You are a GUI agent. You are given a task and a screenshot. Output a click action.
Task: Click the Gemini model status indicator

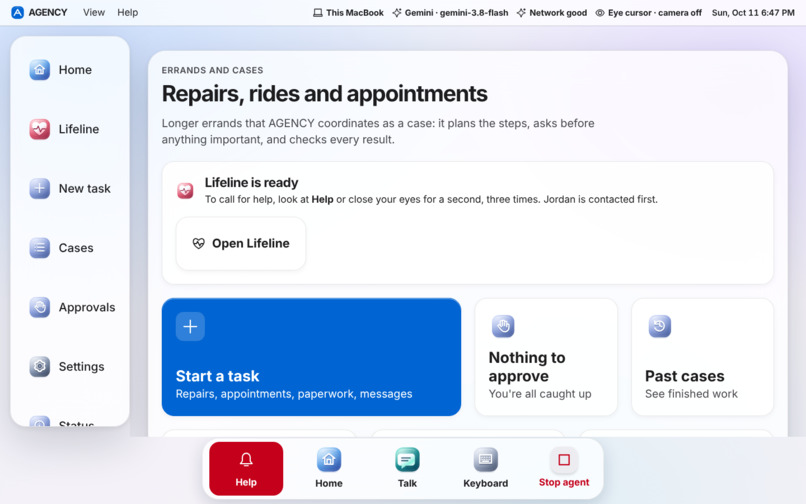450,12
